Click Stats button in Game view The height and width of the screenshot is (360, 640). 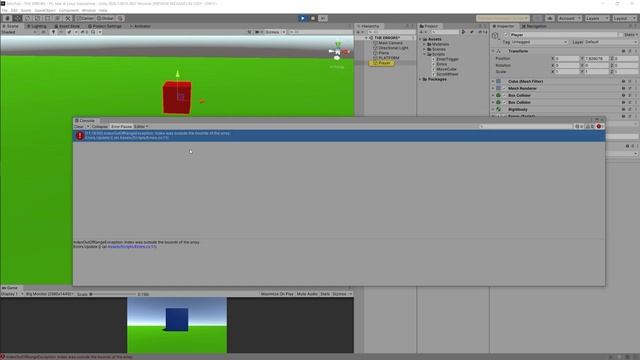point(325,294)
